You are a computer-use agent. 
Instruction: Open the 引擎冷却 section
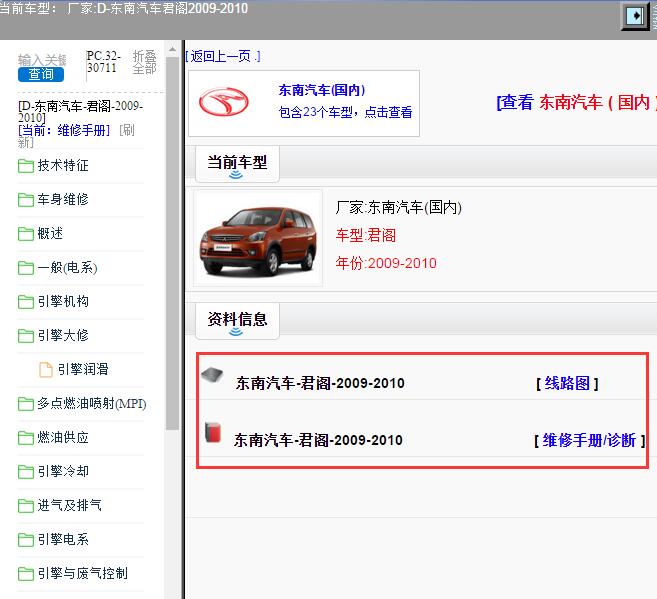pos(63,471)
